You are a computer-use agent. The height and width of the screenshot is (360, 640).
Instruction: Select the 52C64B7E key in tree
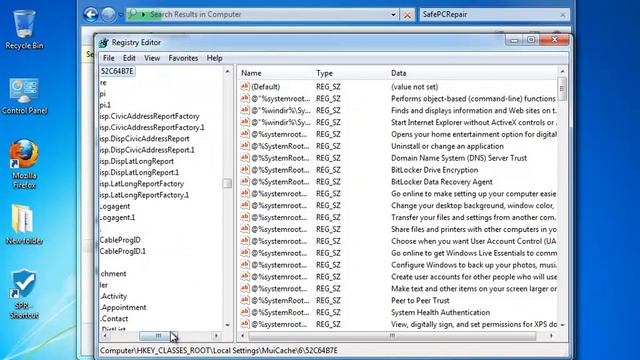117,71
